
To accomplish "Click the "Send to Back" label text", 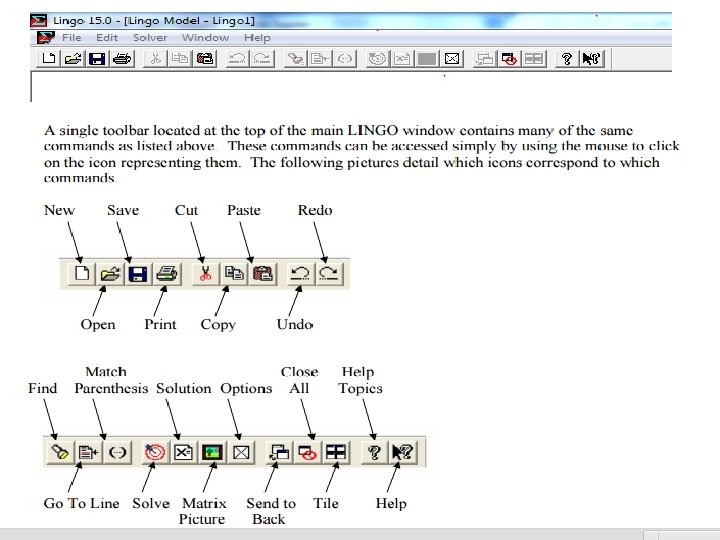I will pyautogui.click(x=270, y=511).
